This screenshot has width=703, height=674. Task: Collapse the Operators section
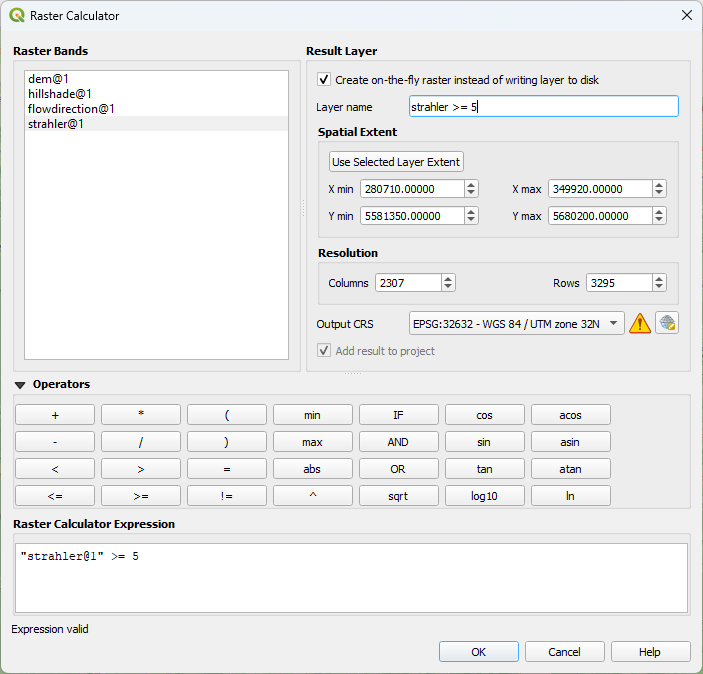(x=20, y=385)
